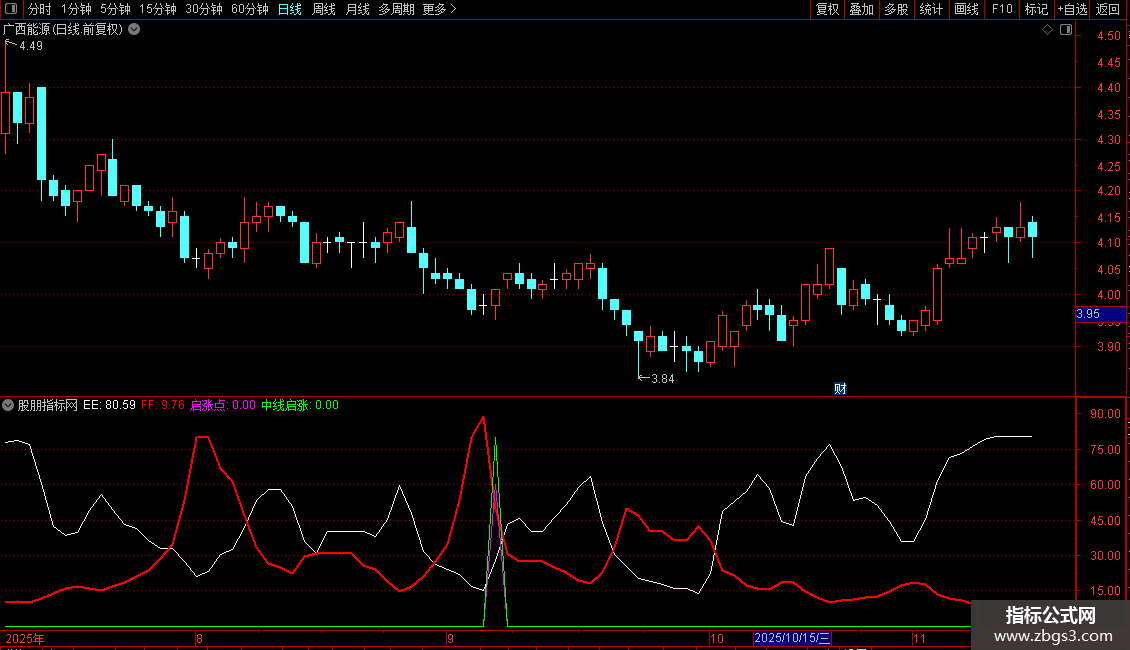Toggle the side panel icon on chart header

(1066, 30)
